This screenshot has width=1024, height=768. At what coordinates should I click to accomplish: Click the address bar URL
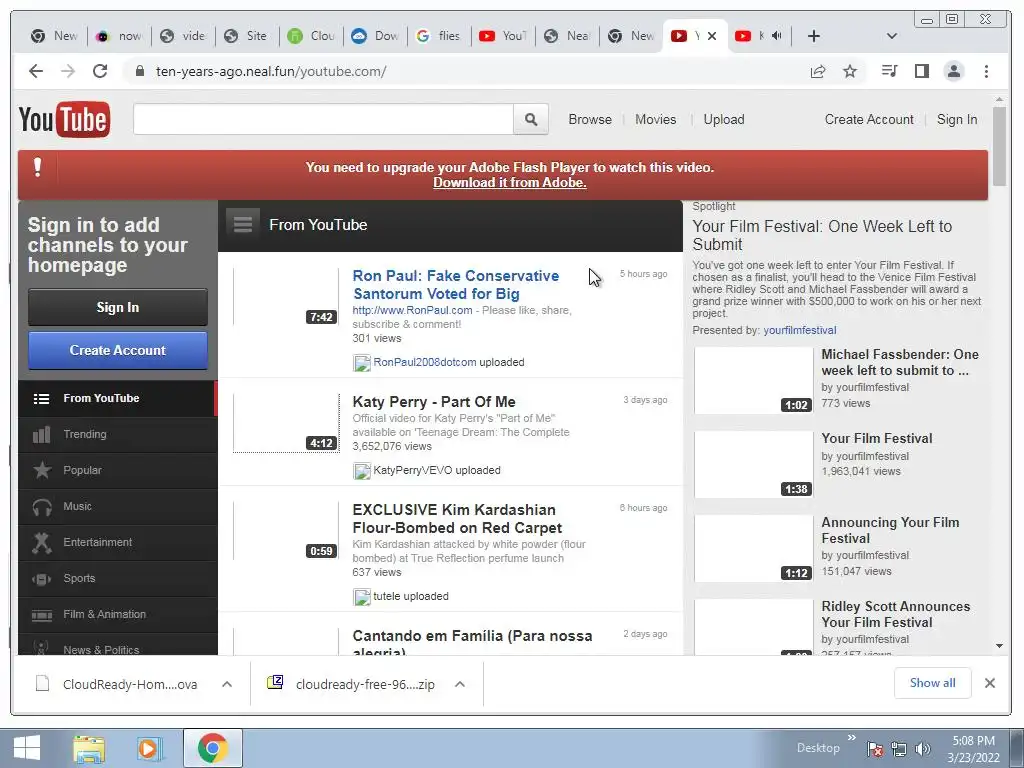(x=271, y=71)
